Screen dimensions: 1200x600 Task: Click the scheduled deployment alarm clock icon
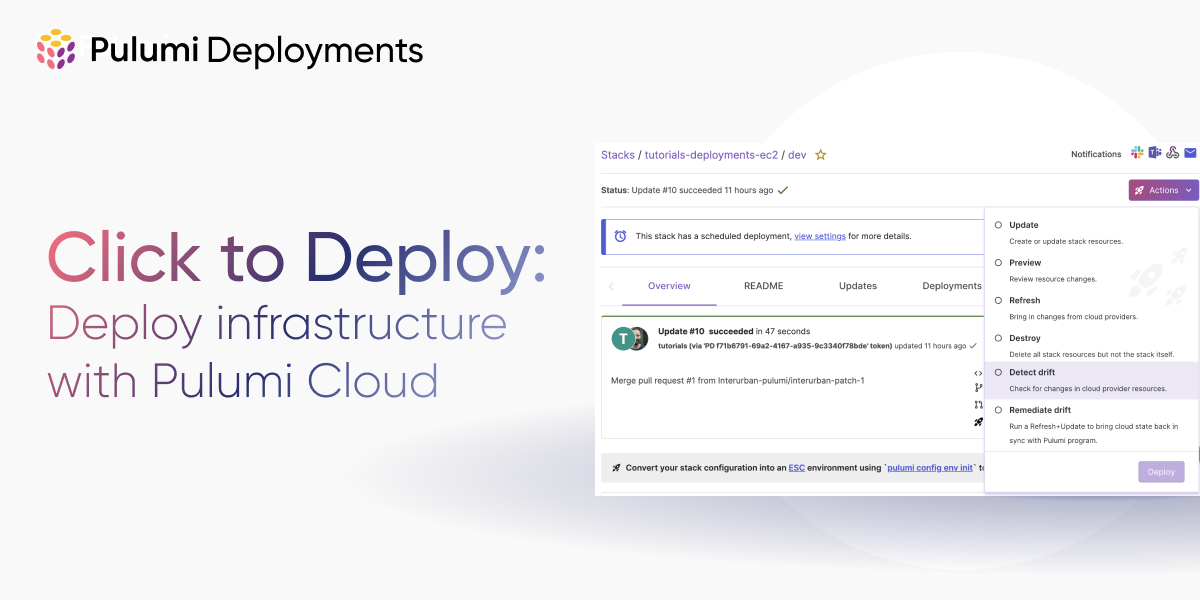pos(620,236)
